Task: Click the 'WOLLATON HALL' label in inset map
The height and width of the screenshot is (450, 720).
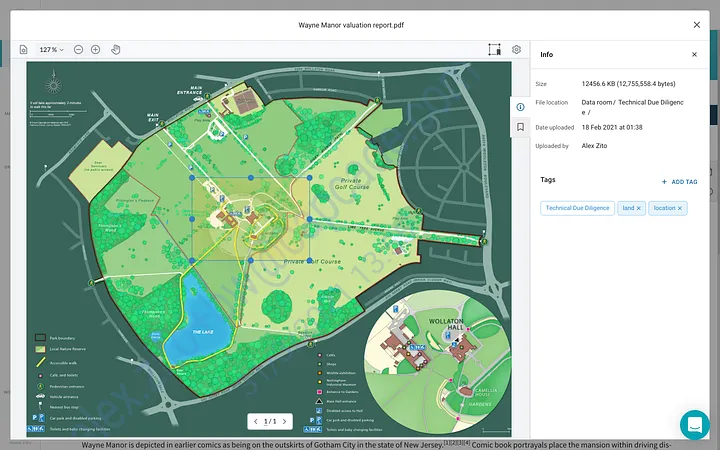Action: click(x=446, y=324)
